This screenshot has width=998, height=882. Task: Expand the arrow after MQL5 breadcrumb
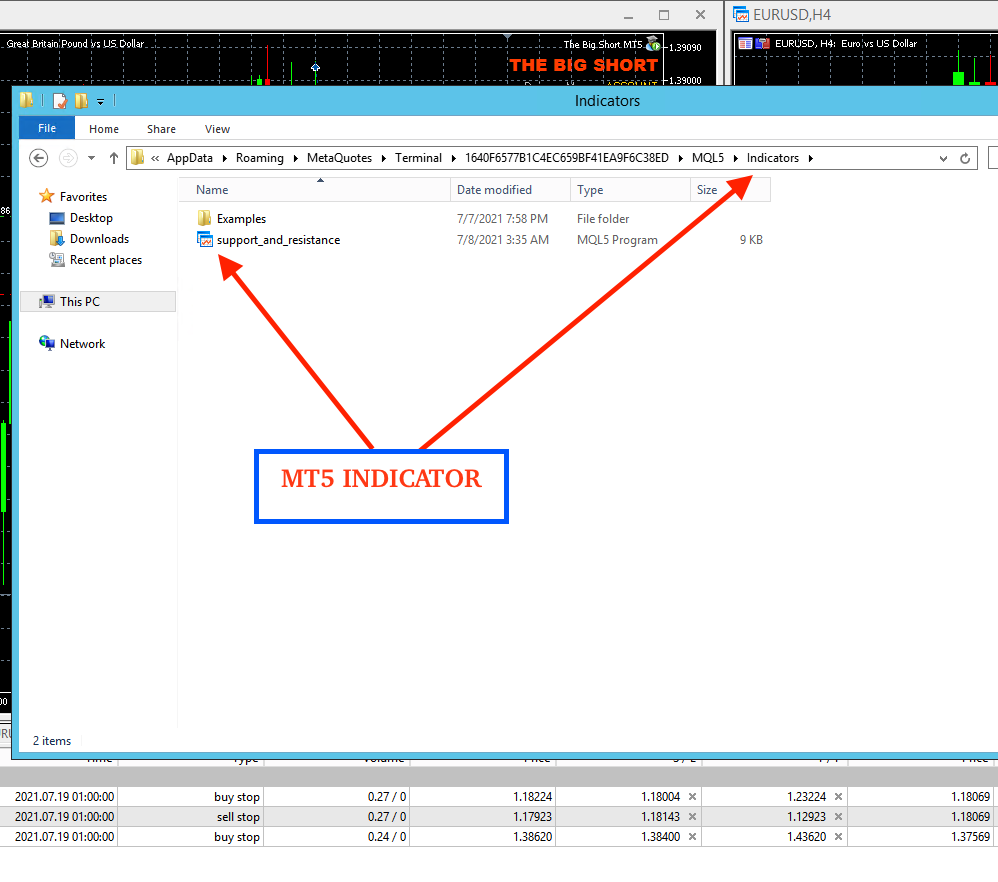click(x=735, y=158)
